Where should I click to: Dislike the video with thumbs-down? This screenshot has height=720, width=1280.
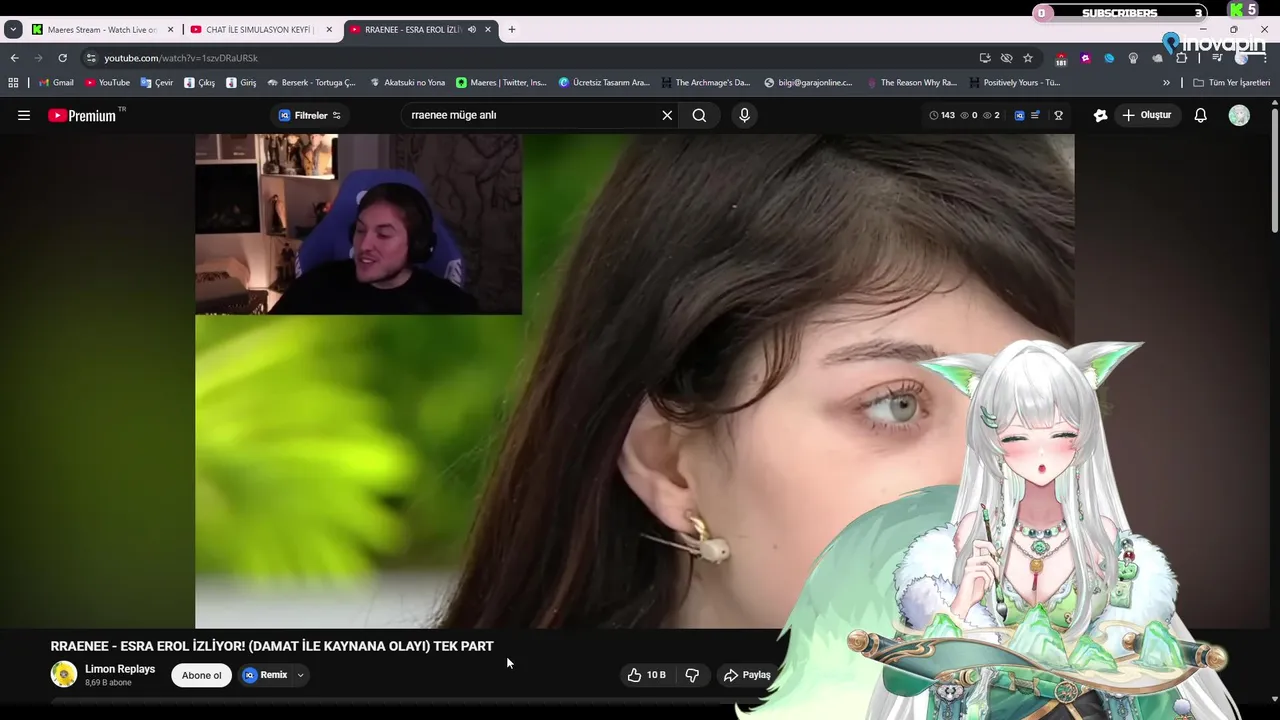click(692, 675)
